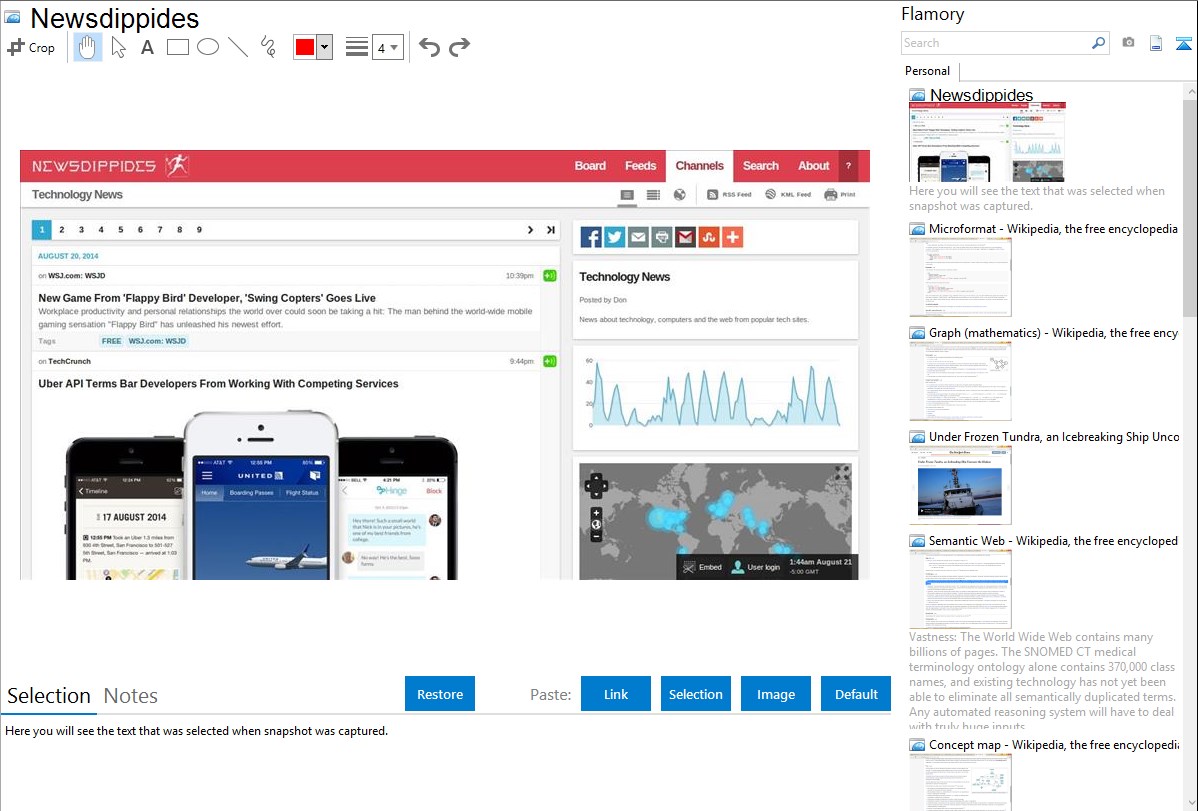Redo the last annotation
Viewport: 1198px width, 811px height.
[x=459, y=47]
